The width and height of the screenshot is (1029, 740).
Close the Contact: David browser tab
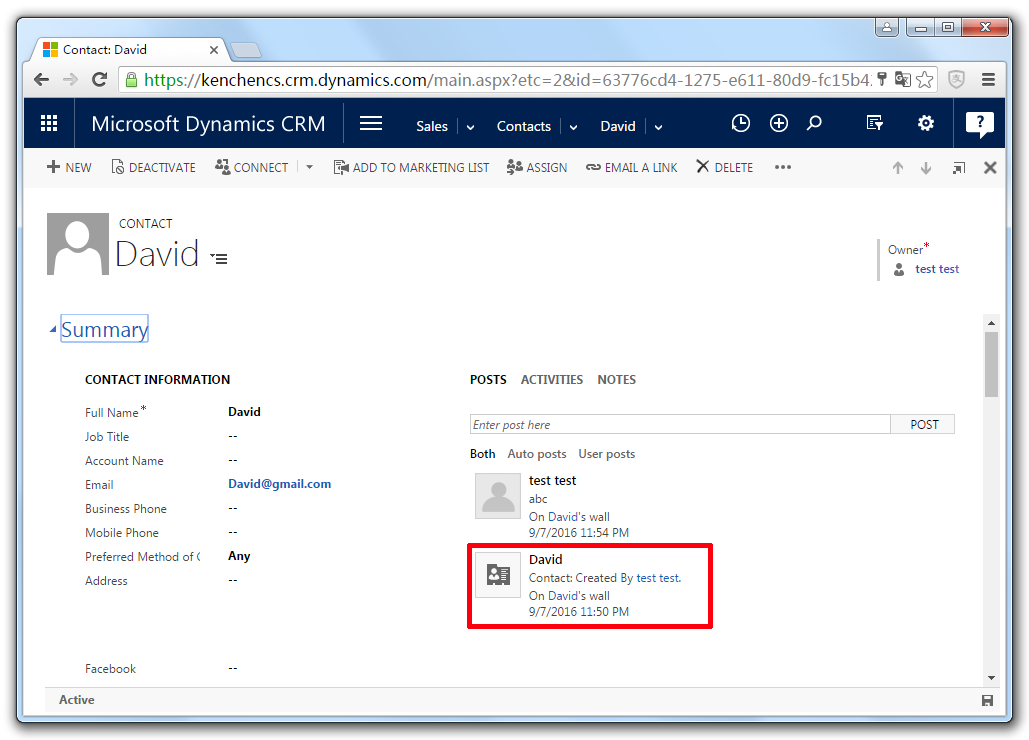tap(214, 50)
